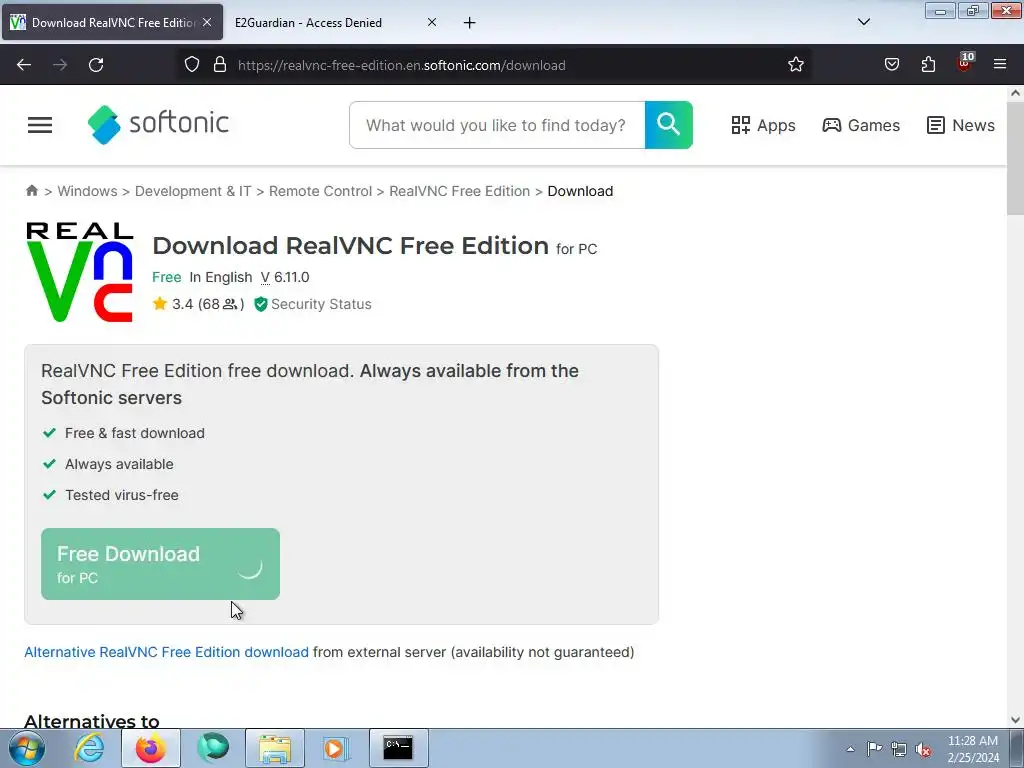
Task: Click scrollbar down arrow
Action: pyautogui.click(x=1015, y=720)
